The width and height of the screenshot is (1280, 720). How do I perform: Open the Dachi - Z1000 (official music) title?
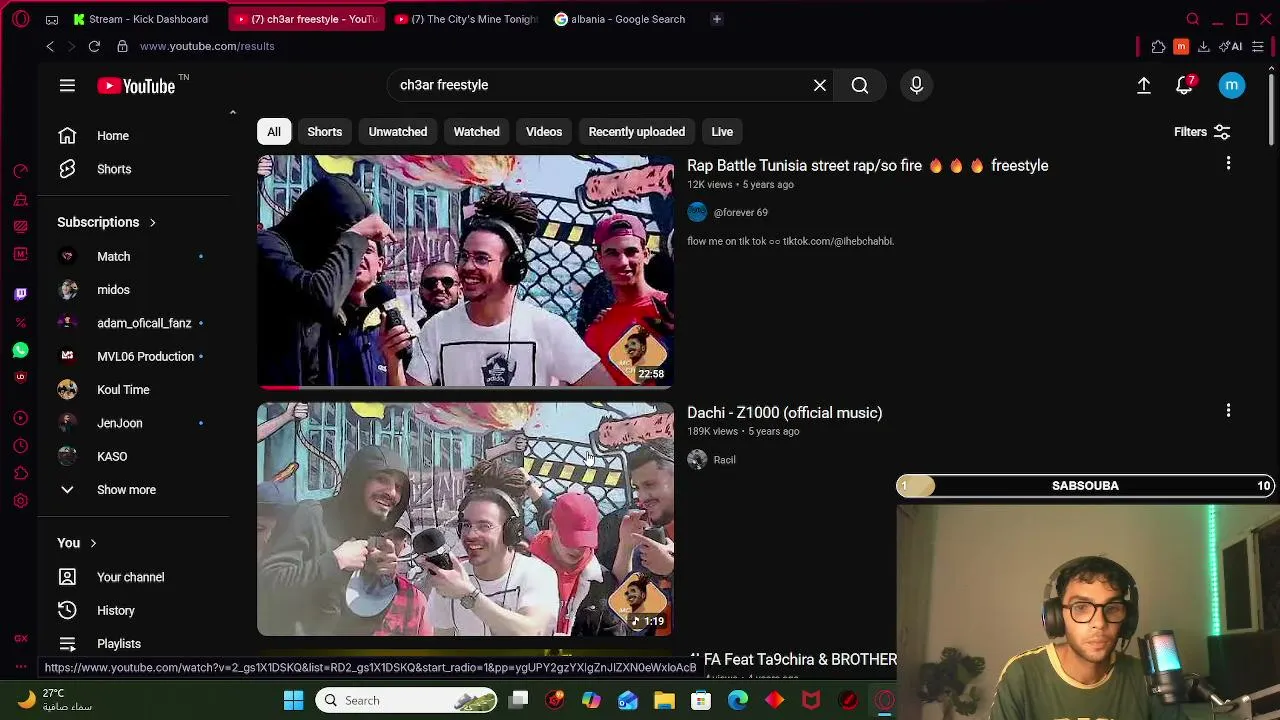pyautogui.click(x=785, y=413)
